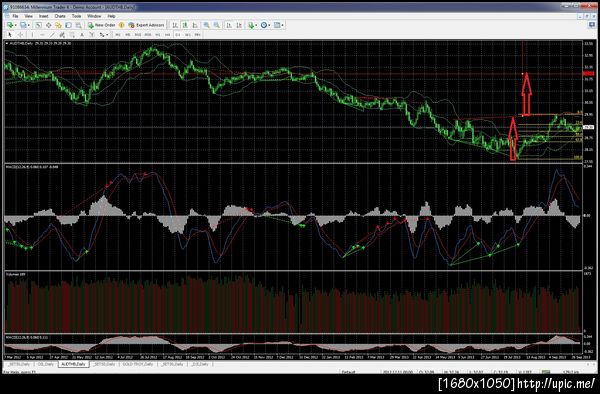Switch chart to bar chart type

[175, 25]
